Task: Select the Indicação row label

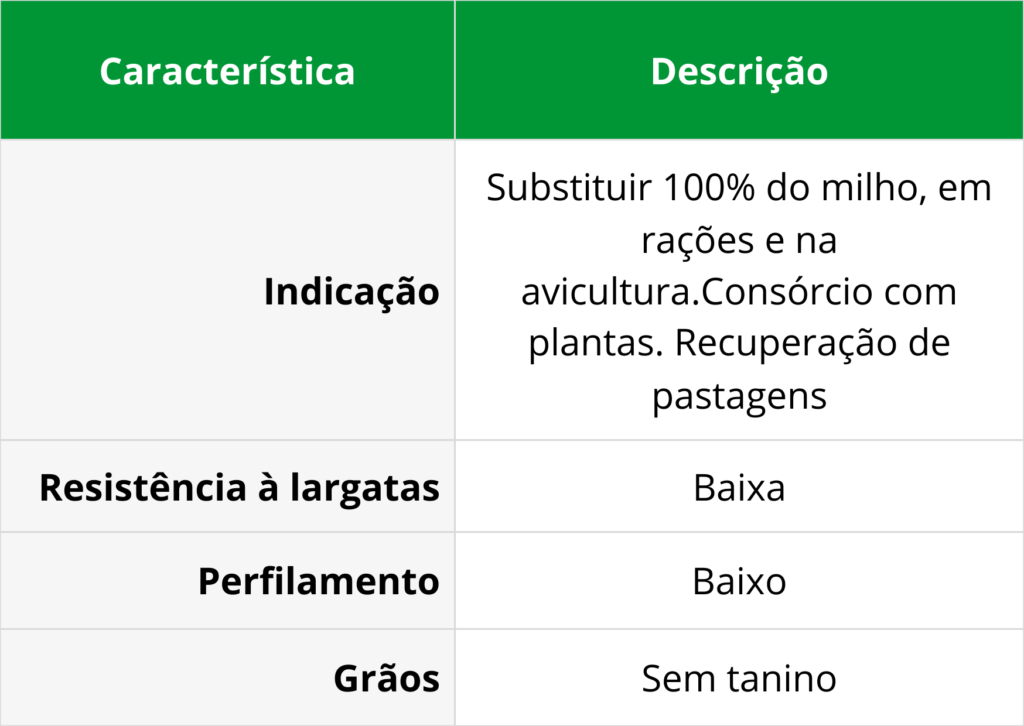Action: click(351, 292)
